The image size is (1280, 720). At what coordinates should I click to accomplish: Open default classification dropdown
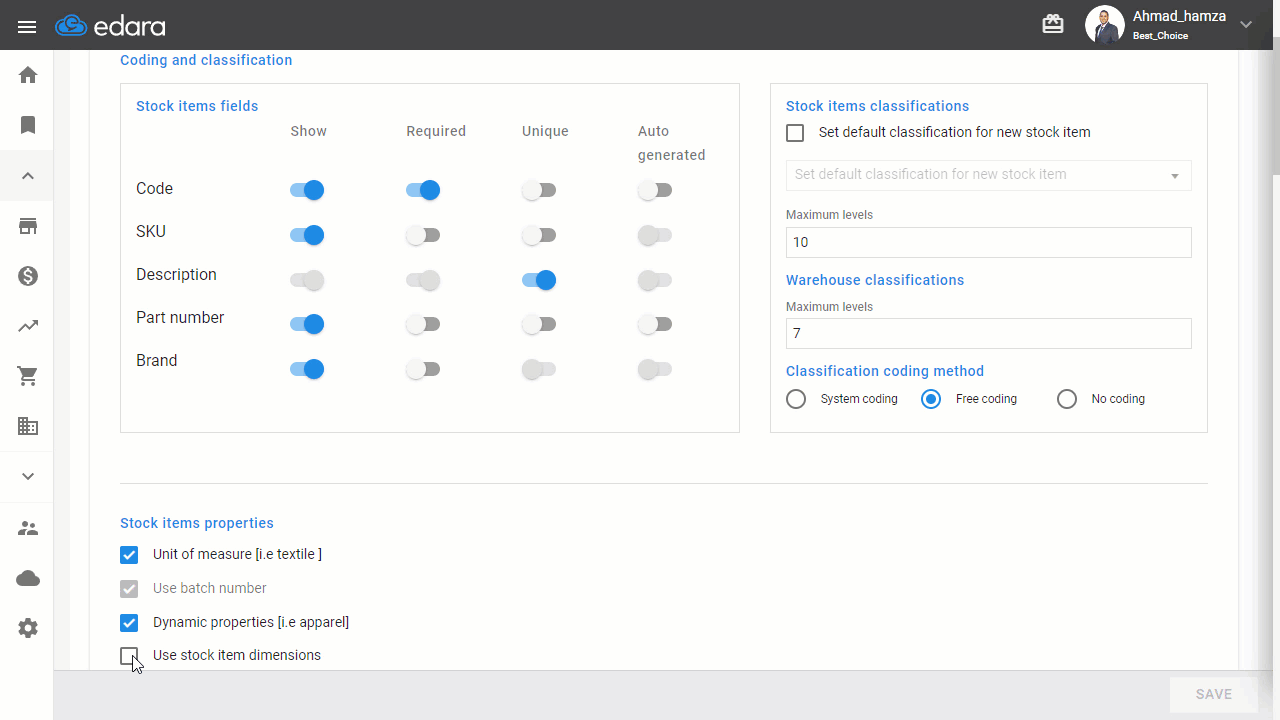click(989, 175)
